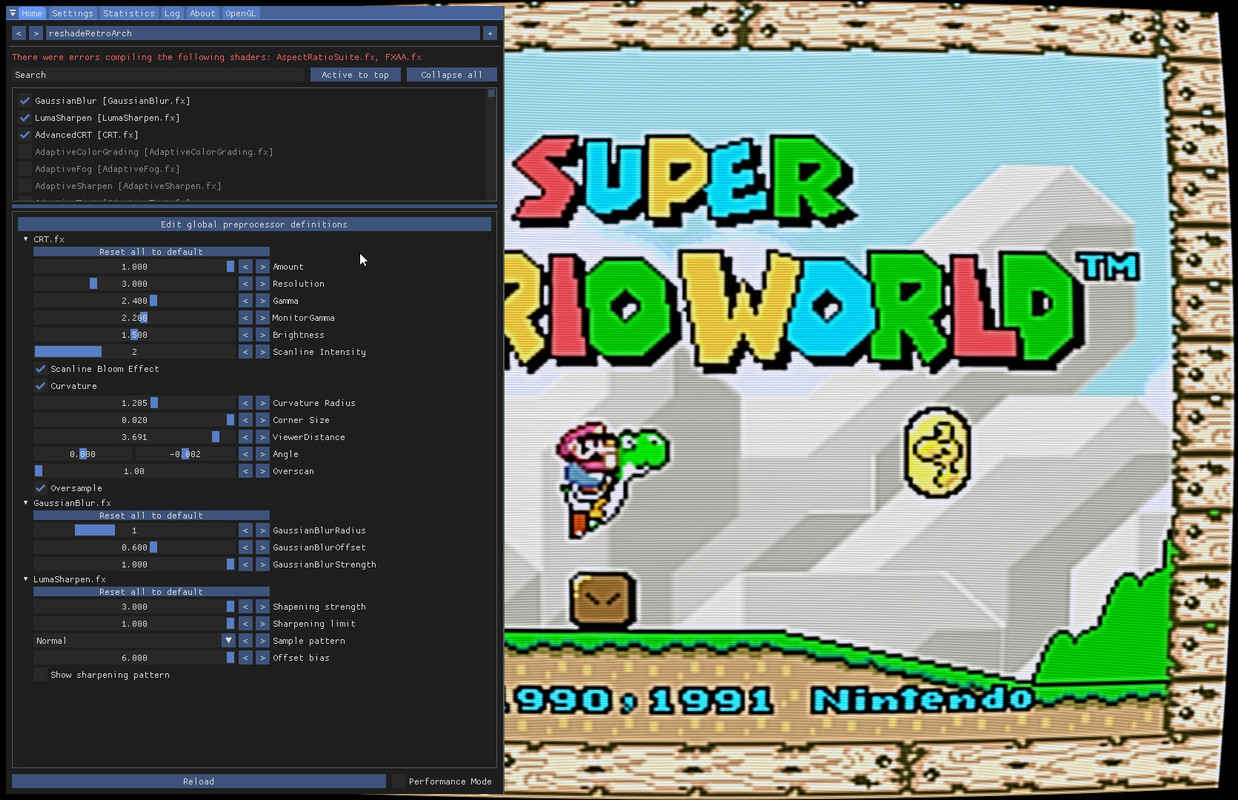Open Sample pattern dropdown showing Normal

tap(134, 641)
